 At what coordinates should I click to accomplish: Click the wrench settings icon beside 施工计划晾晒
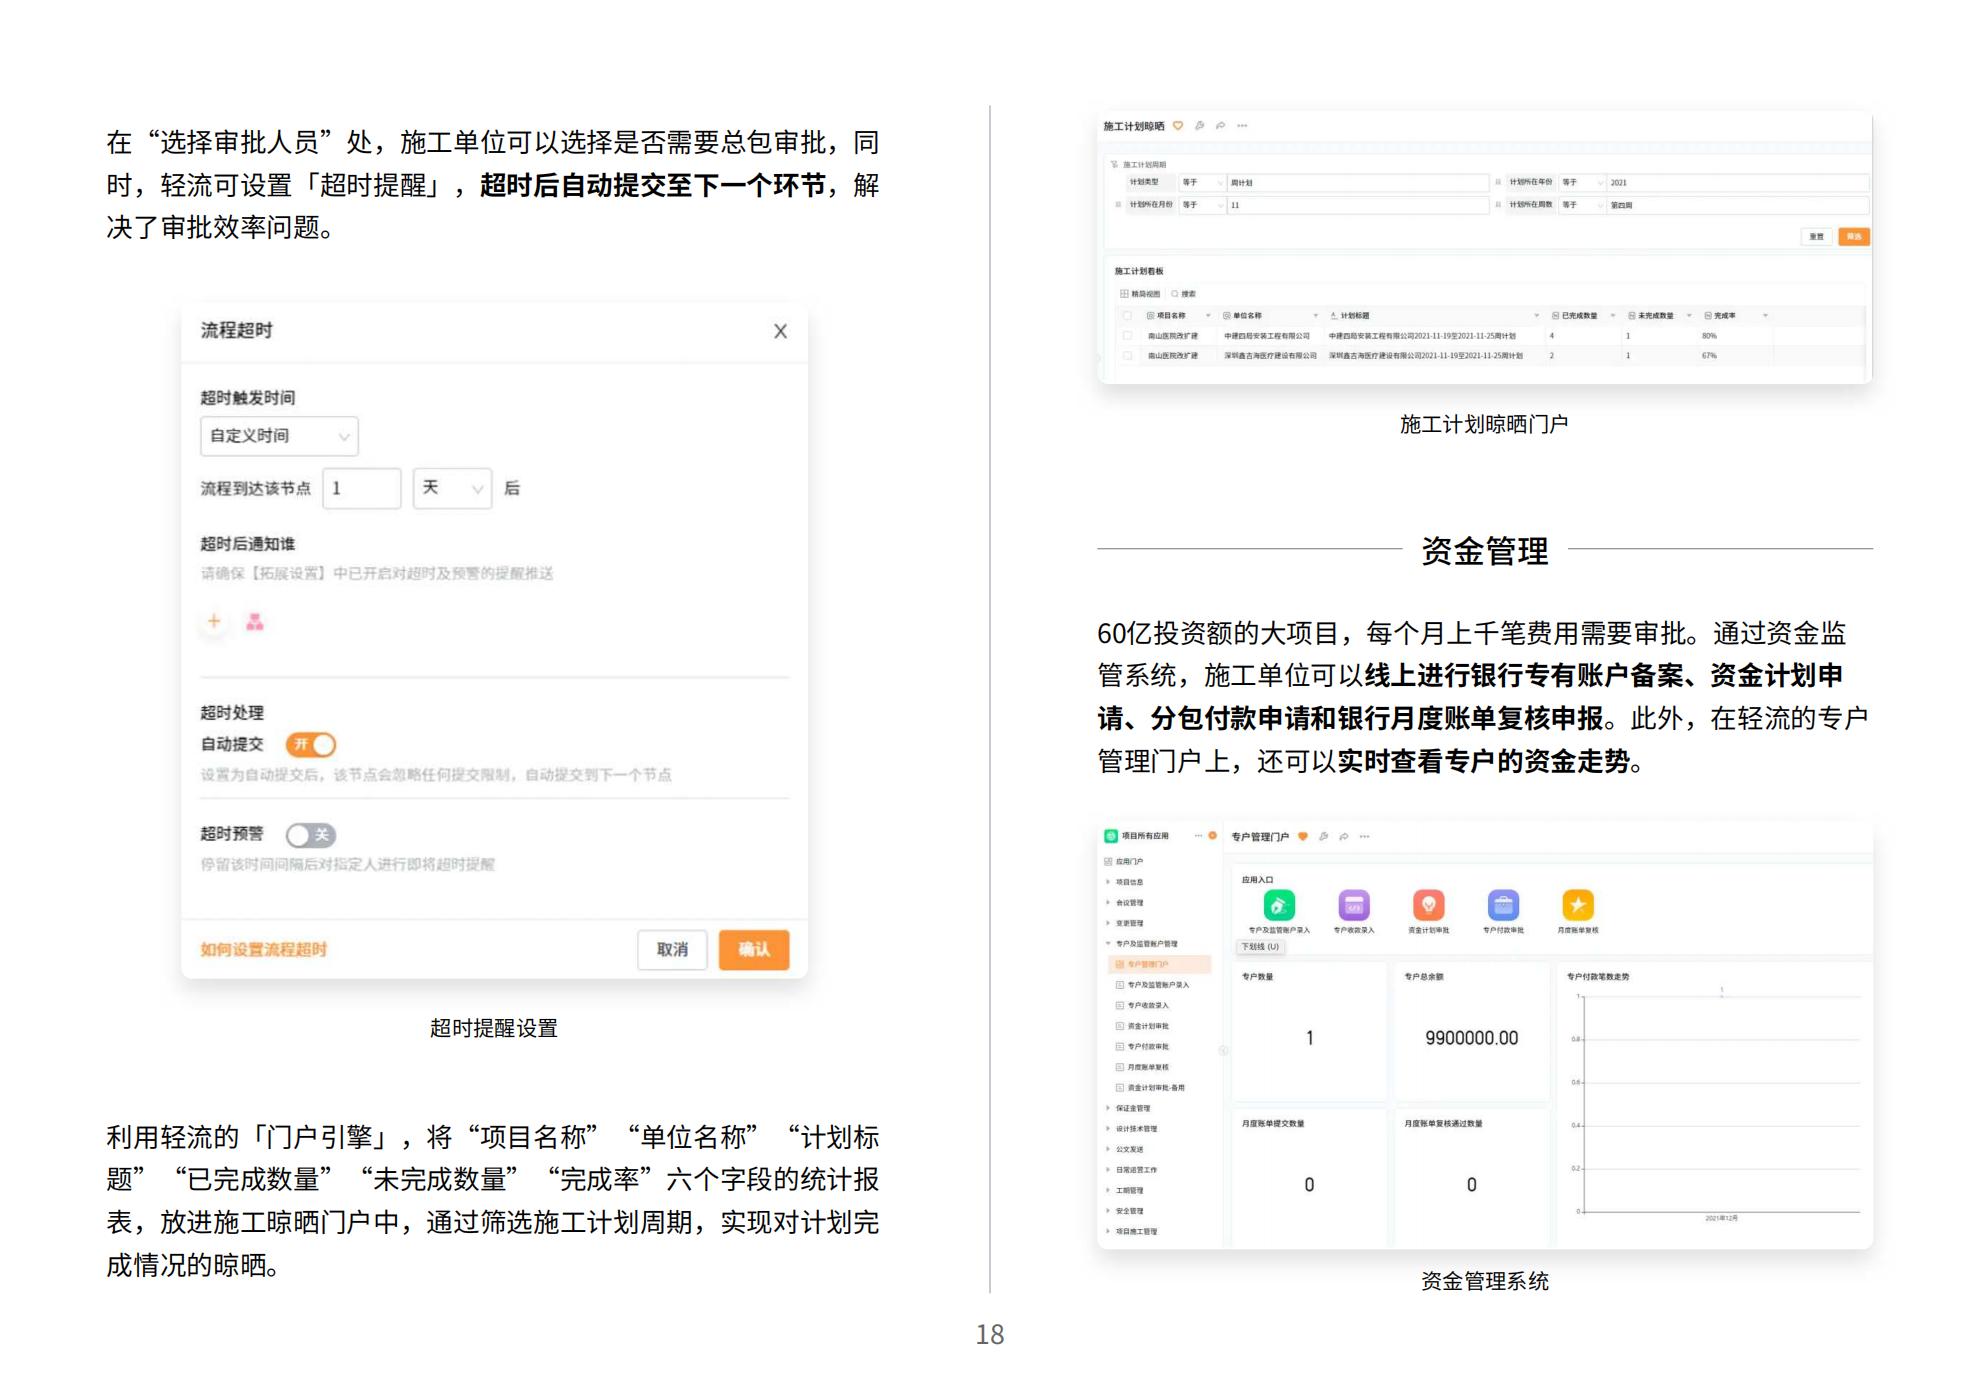[x=1199, y=126]
